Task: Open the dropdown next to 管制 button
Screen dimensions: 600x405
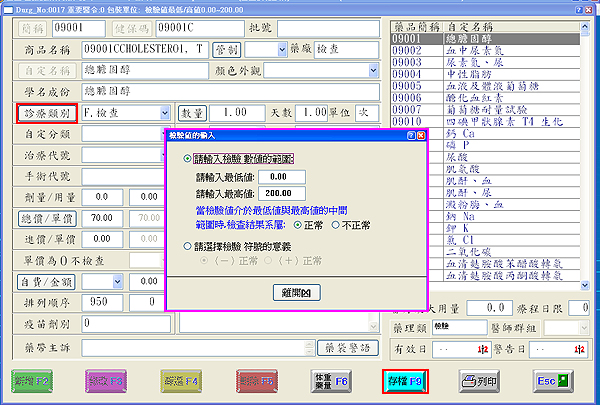Action: pos(280,48)
